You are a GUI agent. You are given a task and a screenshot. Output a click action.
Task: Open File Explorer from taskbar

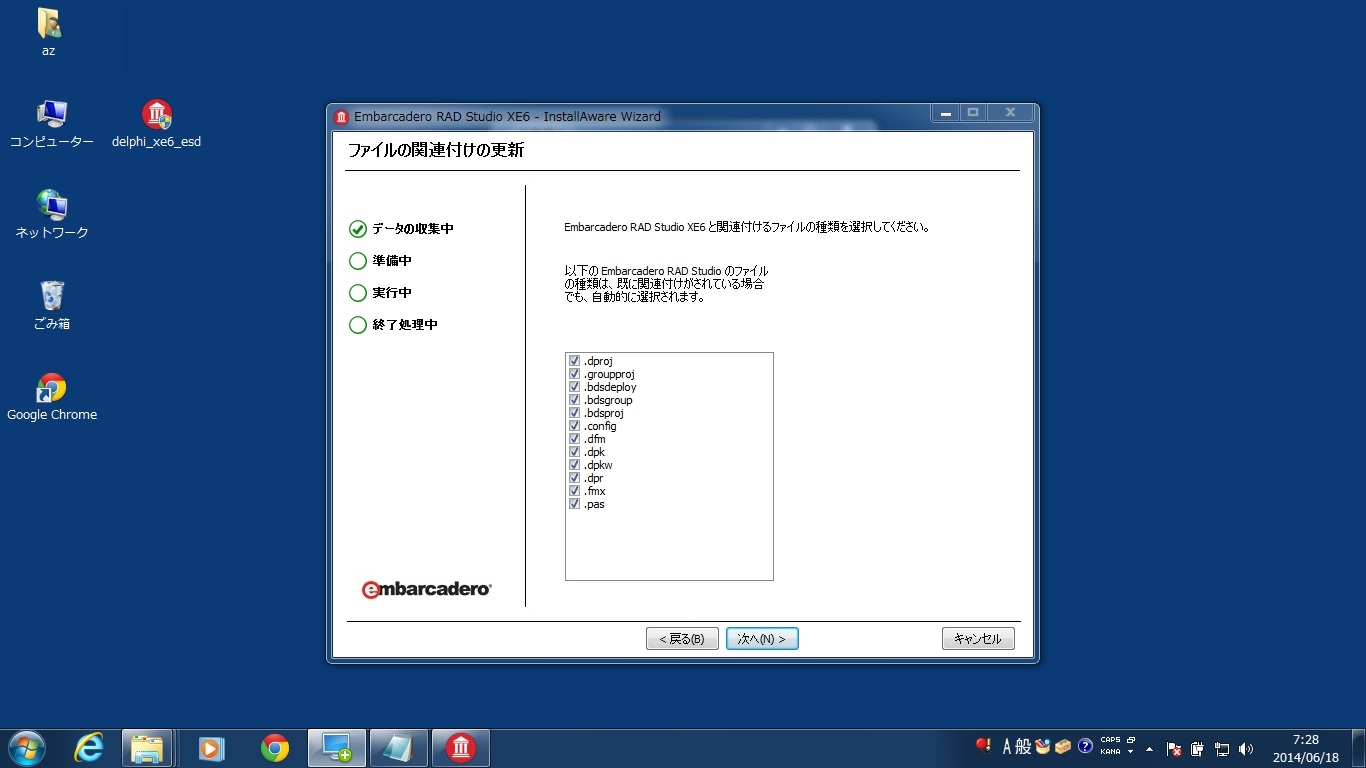147,748
